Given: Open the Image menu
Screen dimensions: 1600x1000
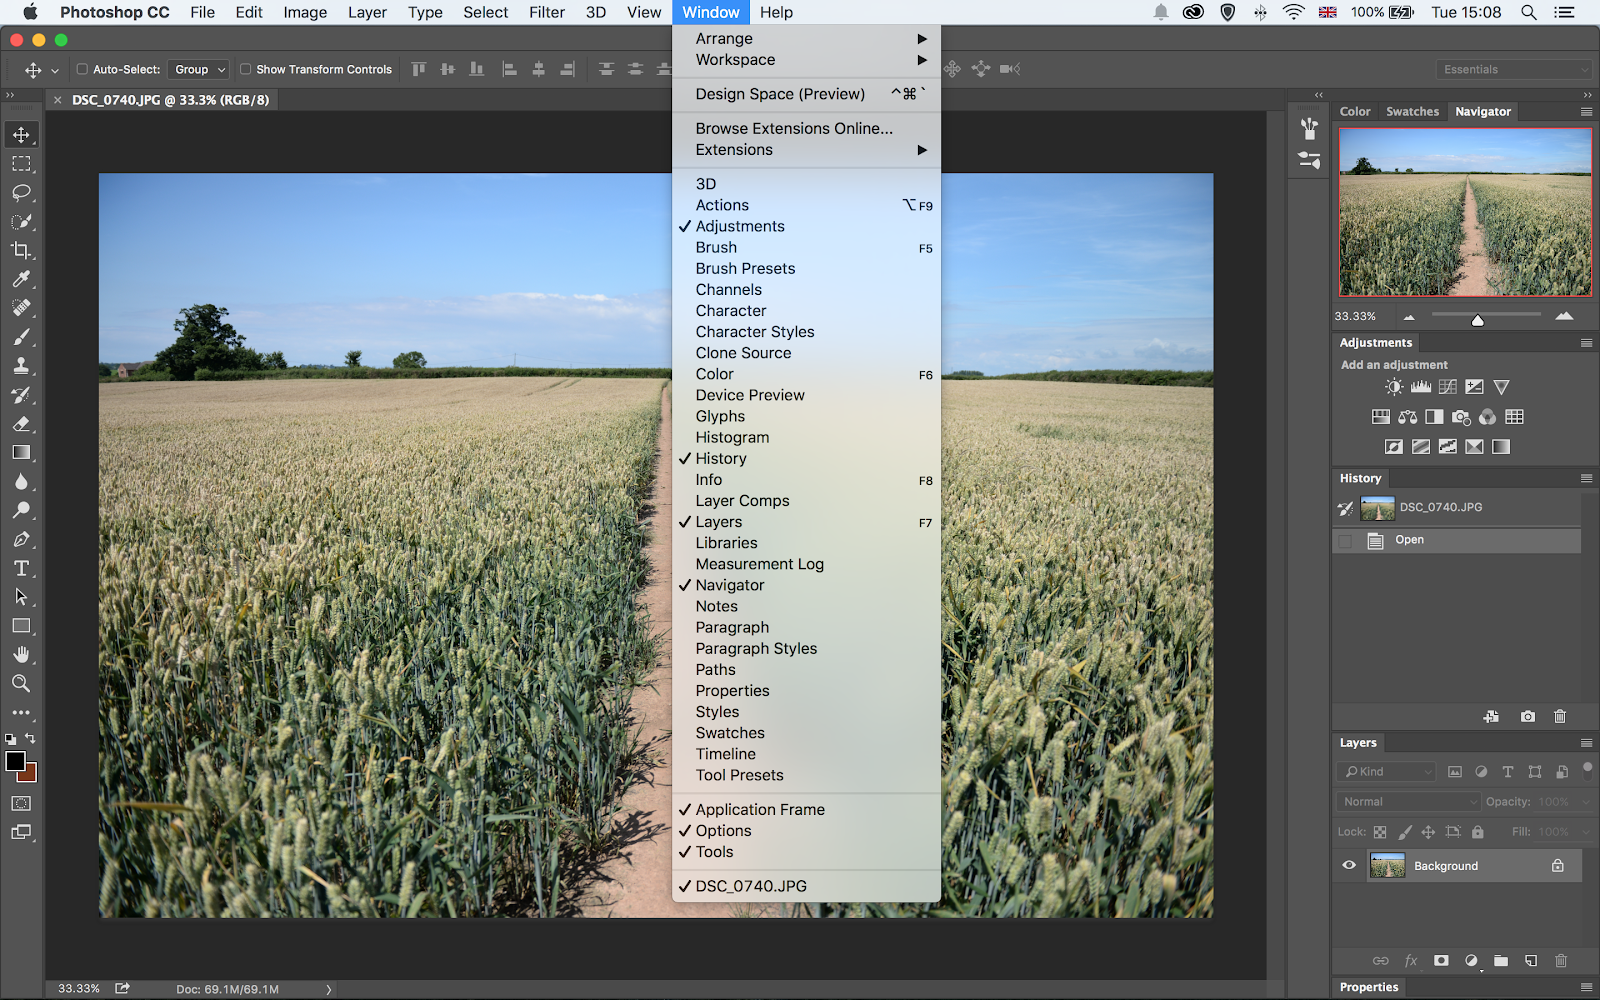Looking at the screenshot, I should [x=305, y=12].
